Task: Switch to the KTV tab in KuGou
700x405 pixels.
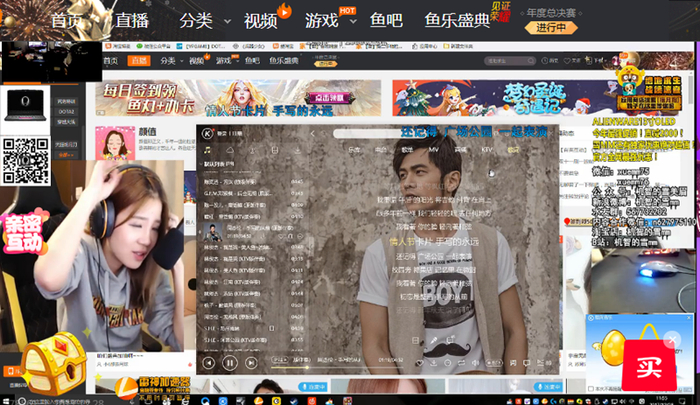Action: [x=487, y=150]
